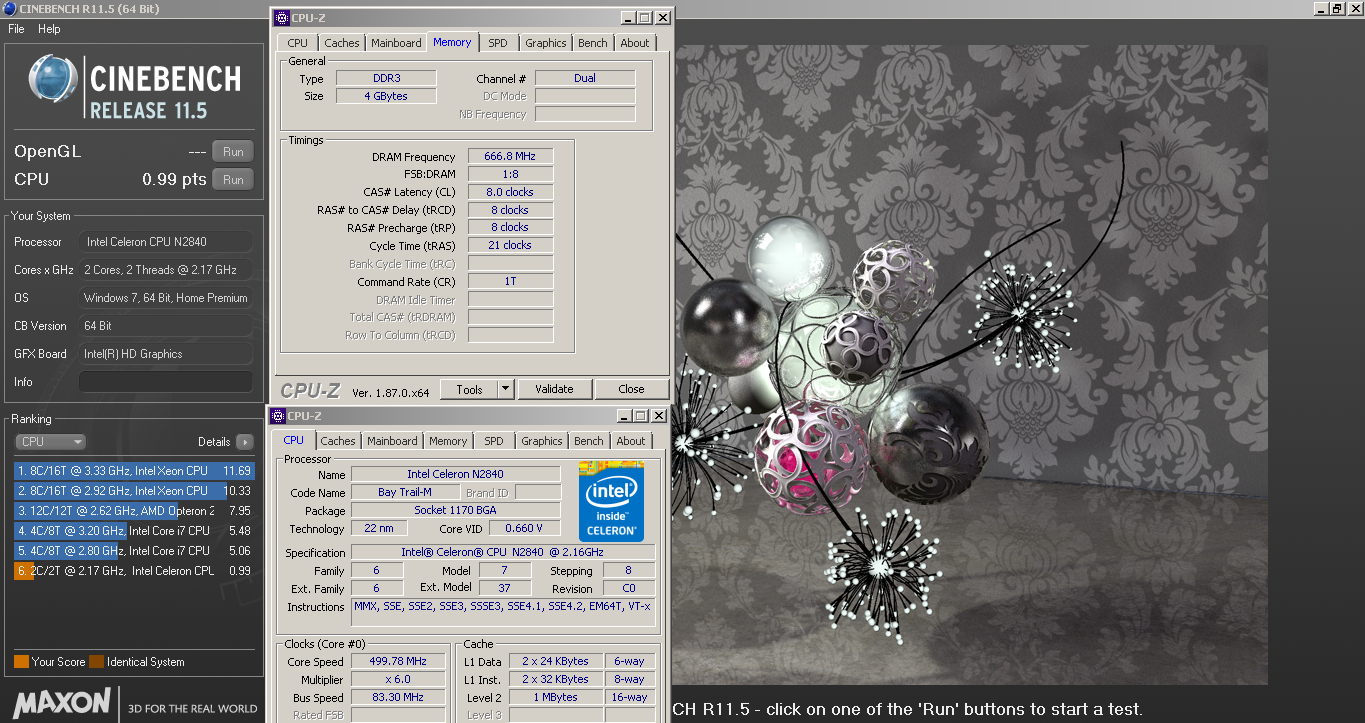The width and height of the screenshot is (1365, 723).
Task: Click the Command Rate value 1T
Action: click(510, 281)
